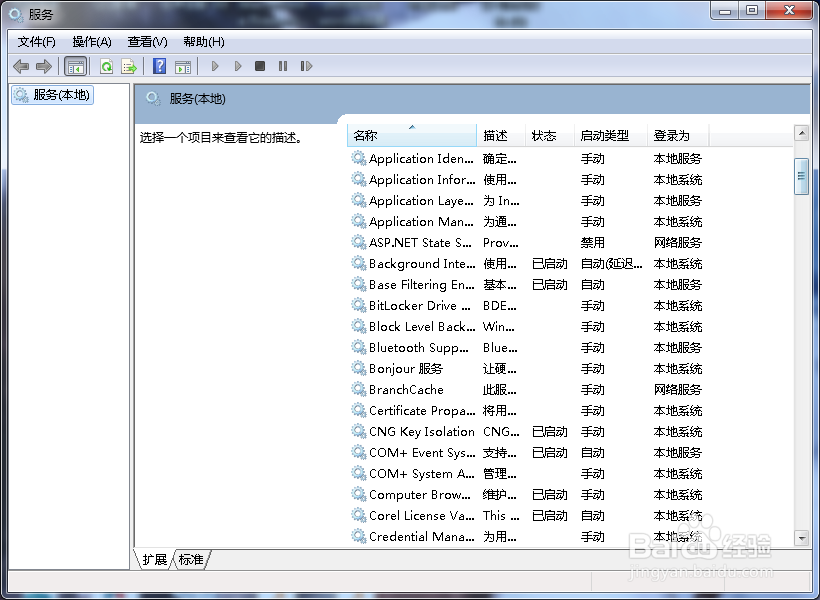Select the BranchCache service
Screen dimensions: 820x600
point(527,390)
